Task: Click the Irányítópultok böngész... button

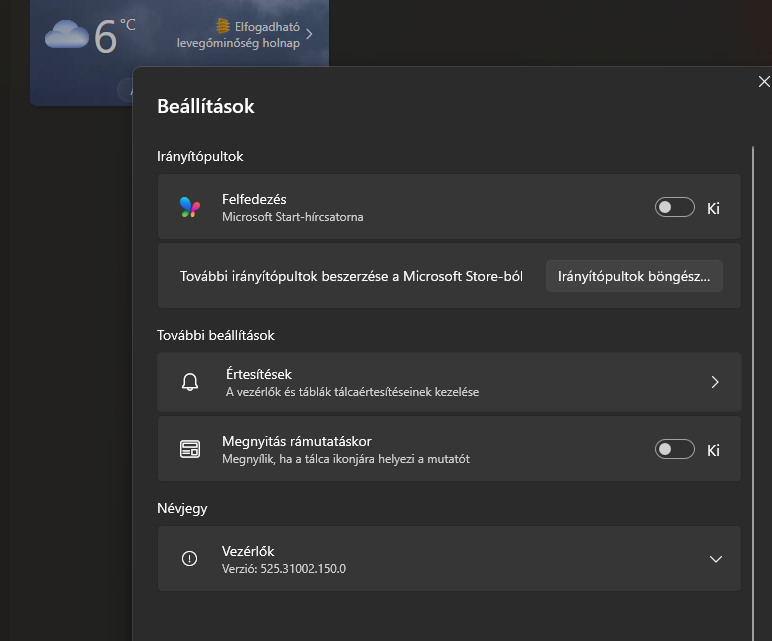Action: (634, 276)
